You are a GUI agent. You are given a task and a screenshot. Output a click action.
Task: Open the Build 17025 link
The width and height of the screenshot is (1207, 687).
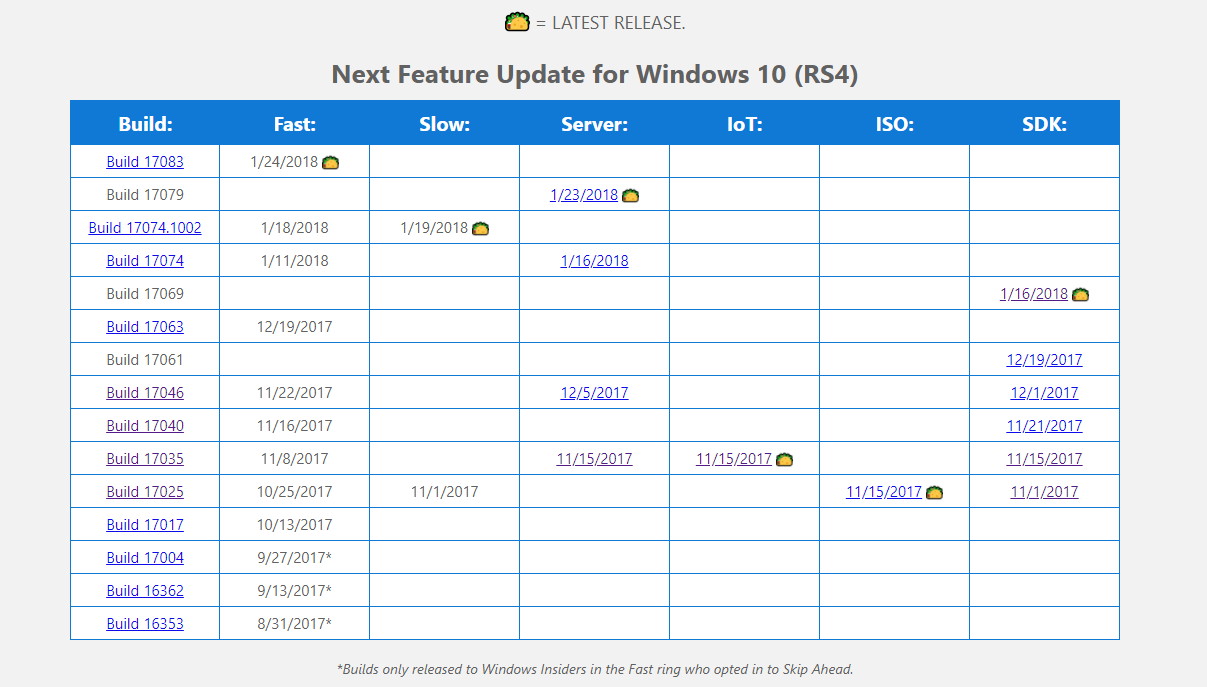click(145, 492)
